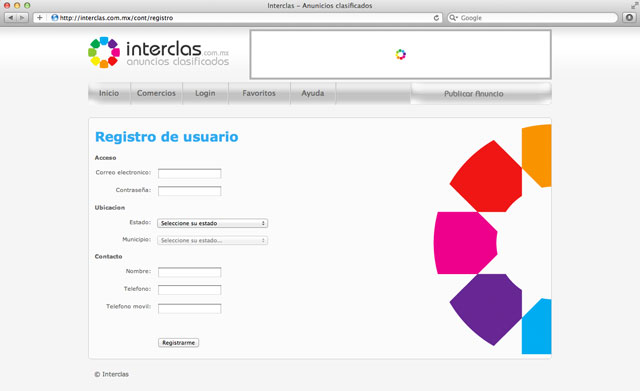The image size is (640, 391).
Task: Click the Ubicacion section label
Action: 110,207
